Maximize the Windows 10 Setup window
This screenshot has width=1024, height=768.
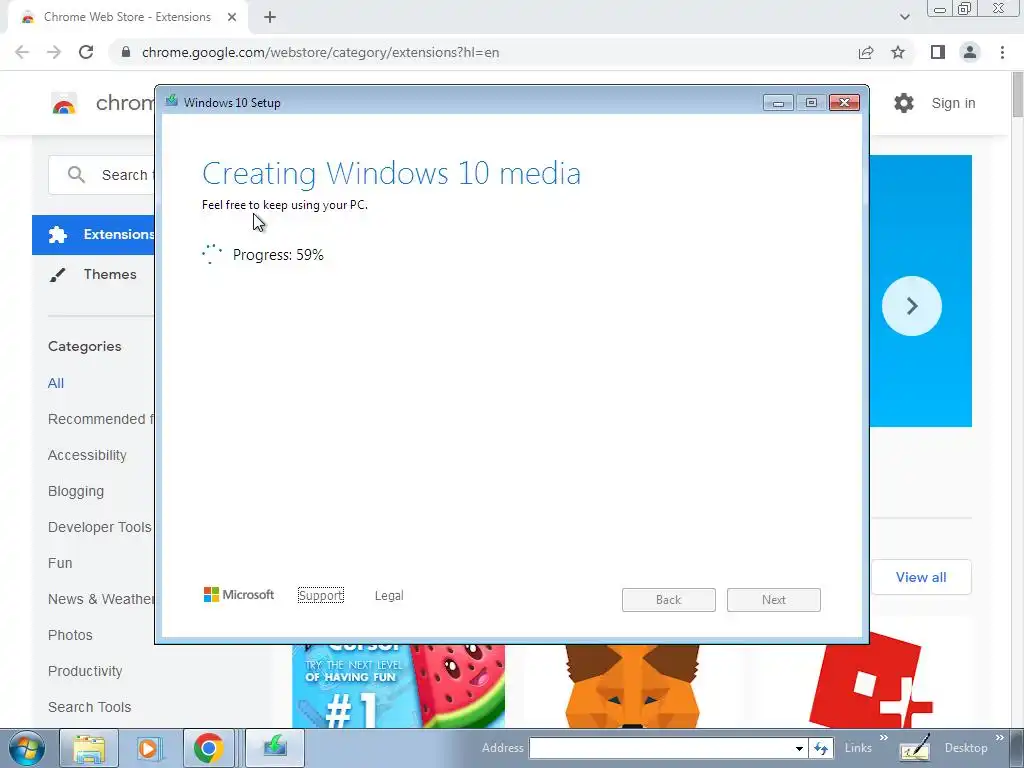(x=811, y=103)
